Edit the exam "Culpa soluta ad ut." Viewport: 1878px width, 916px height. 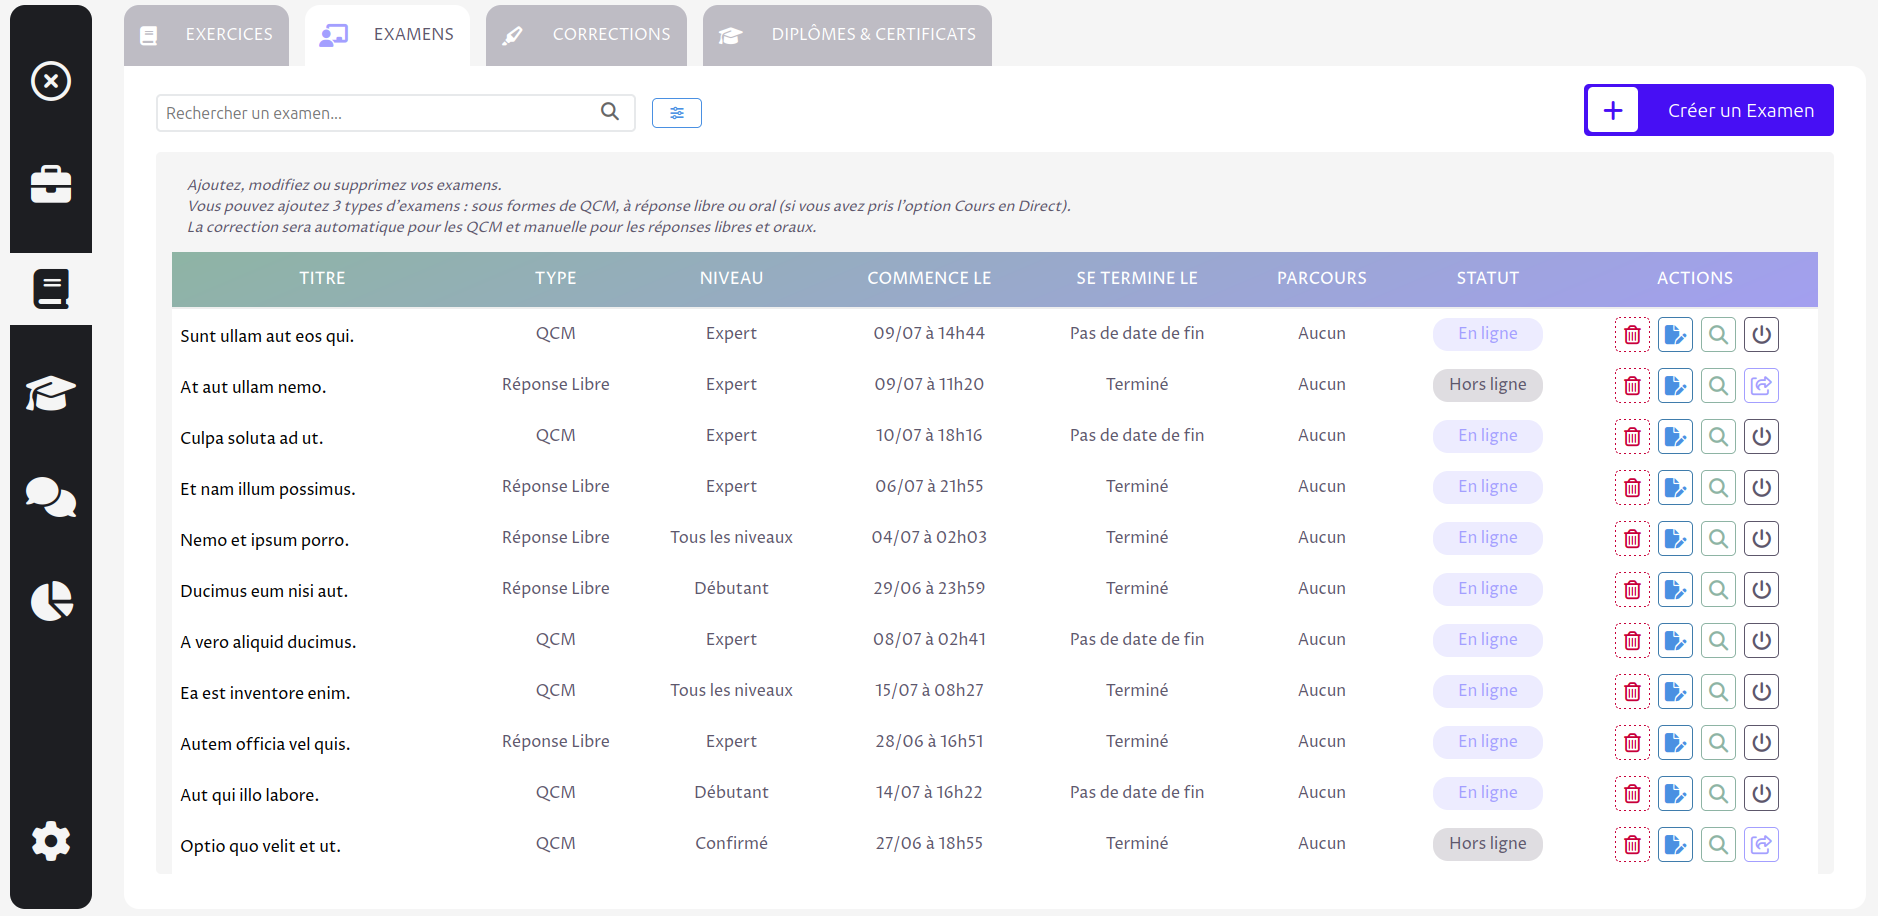(1676, 436)
